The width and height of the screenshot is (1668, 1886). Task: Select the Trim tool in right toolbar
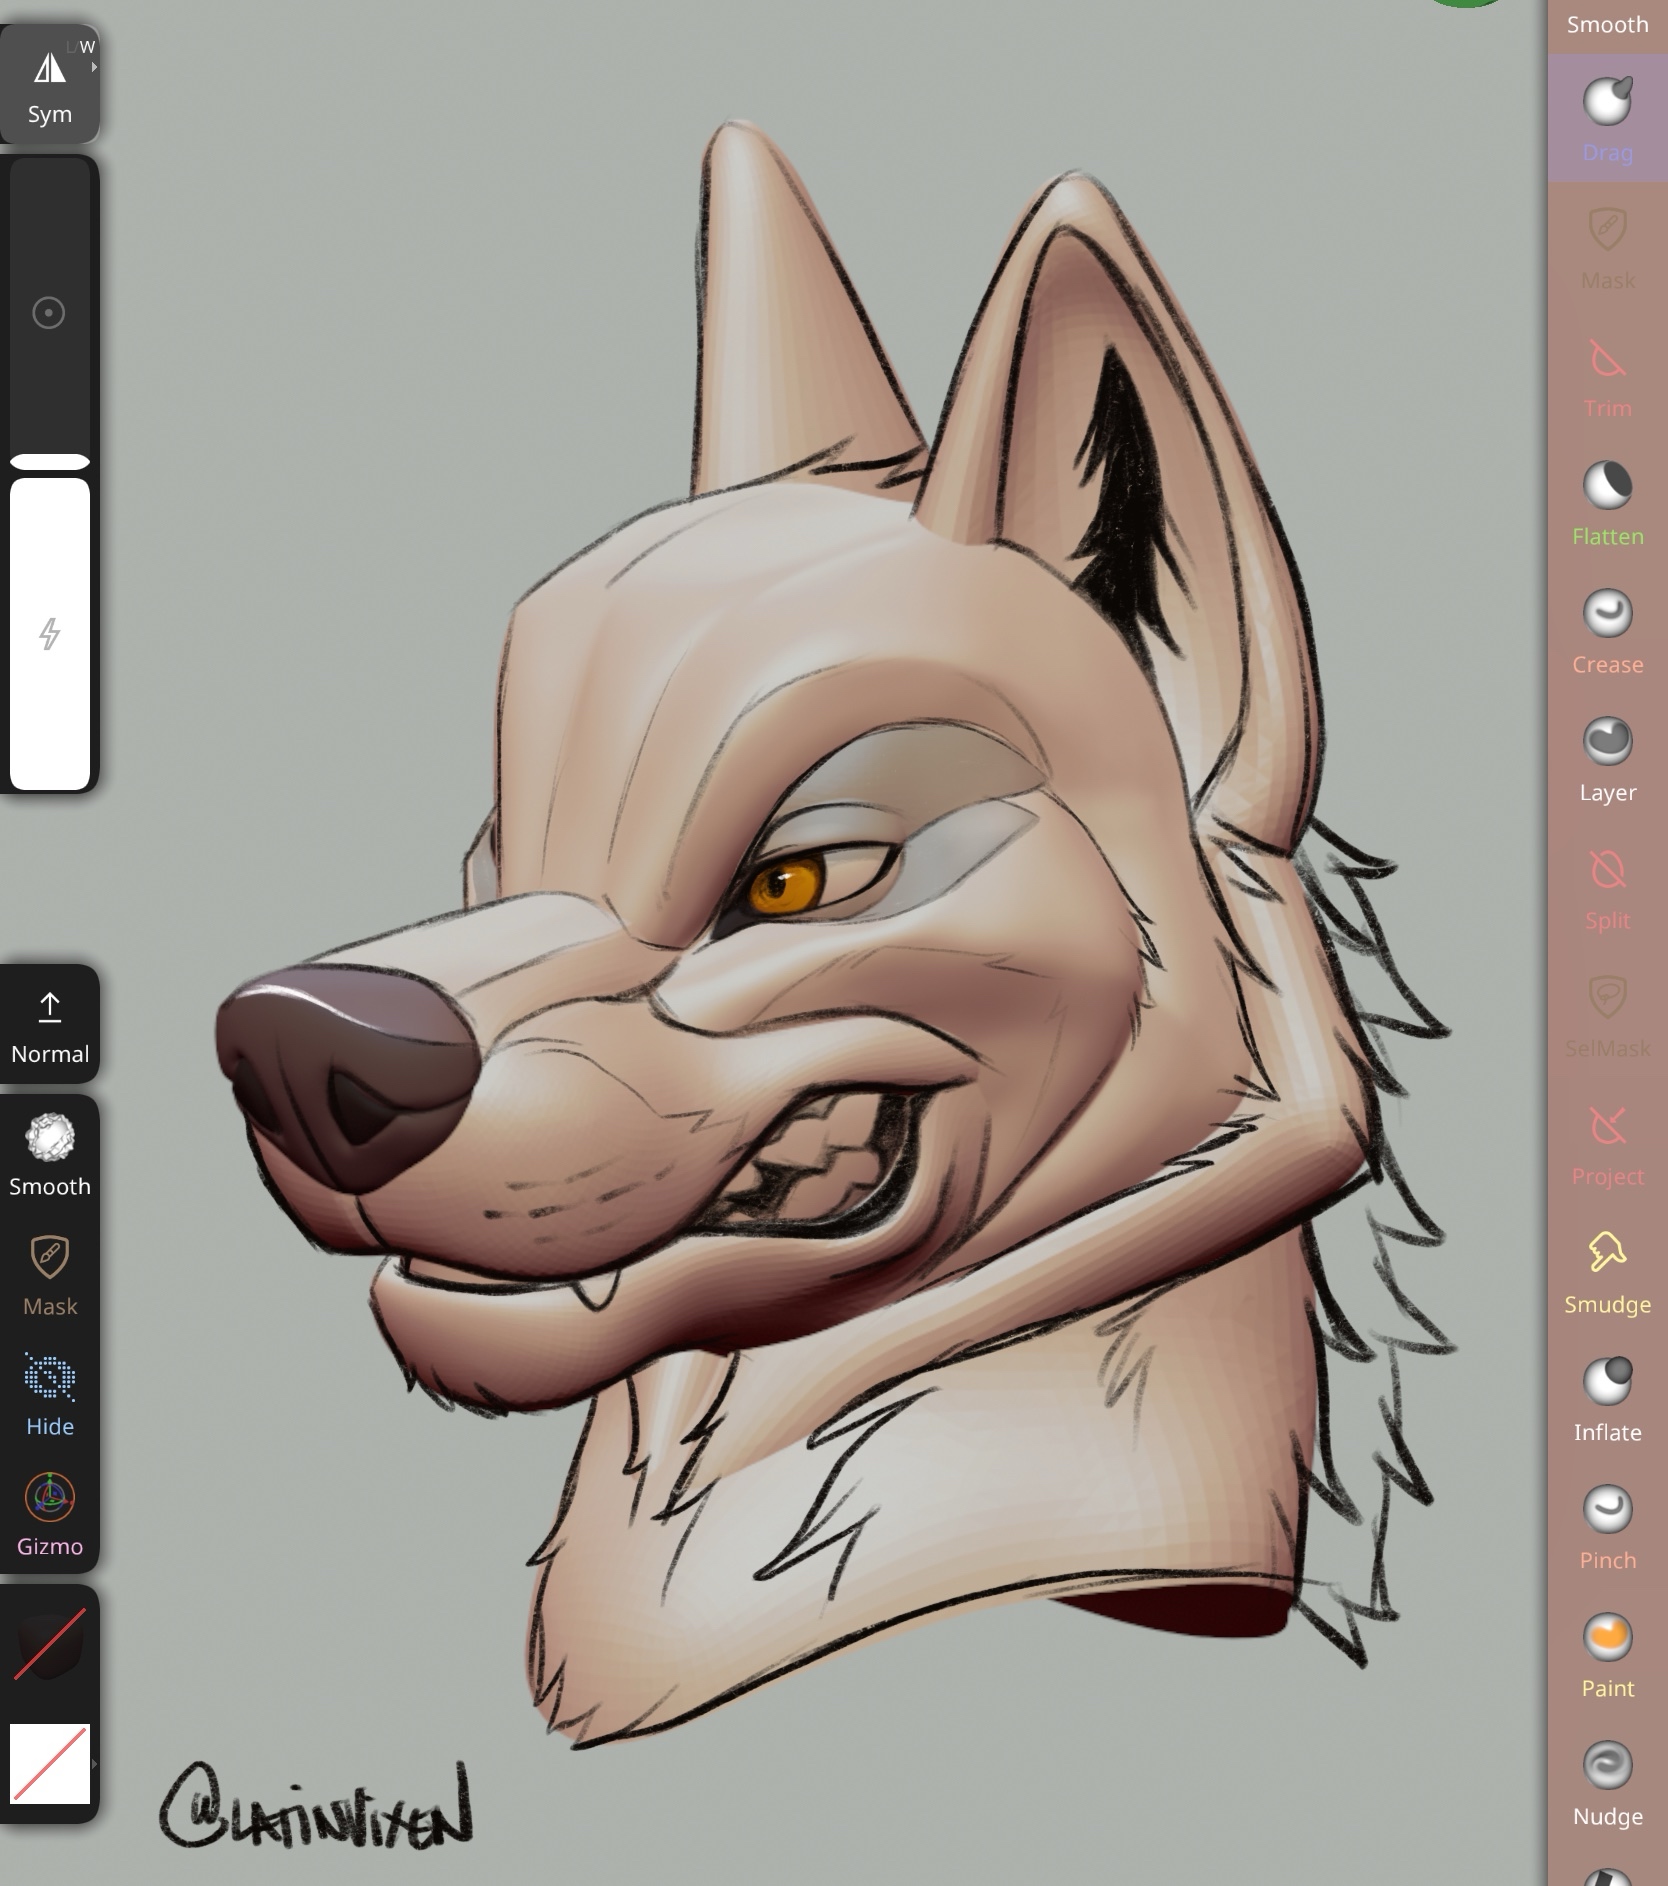(x=1606, y=374)
